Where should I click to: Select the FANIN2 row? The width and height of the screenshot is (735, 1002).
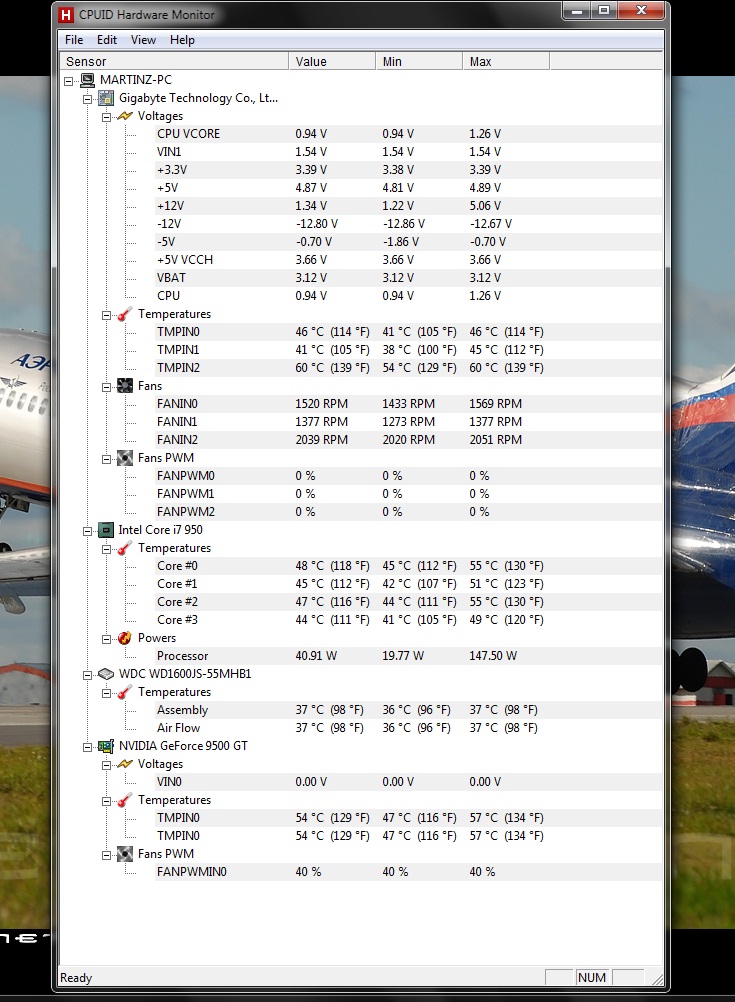tap(408, 440)
